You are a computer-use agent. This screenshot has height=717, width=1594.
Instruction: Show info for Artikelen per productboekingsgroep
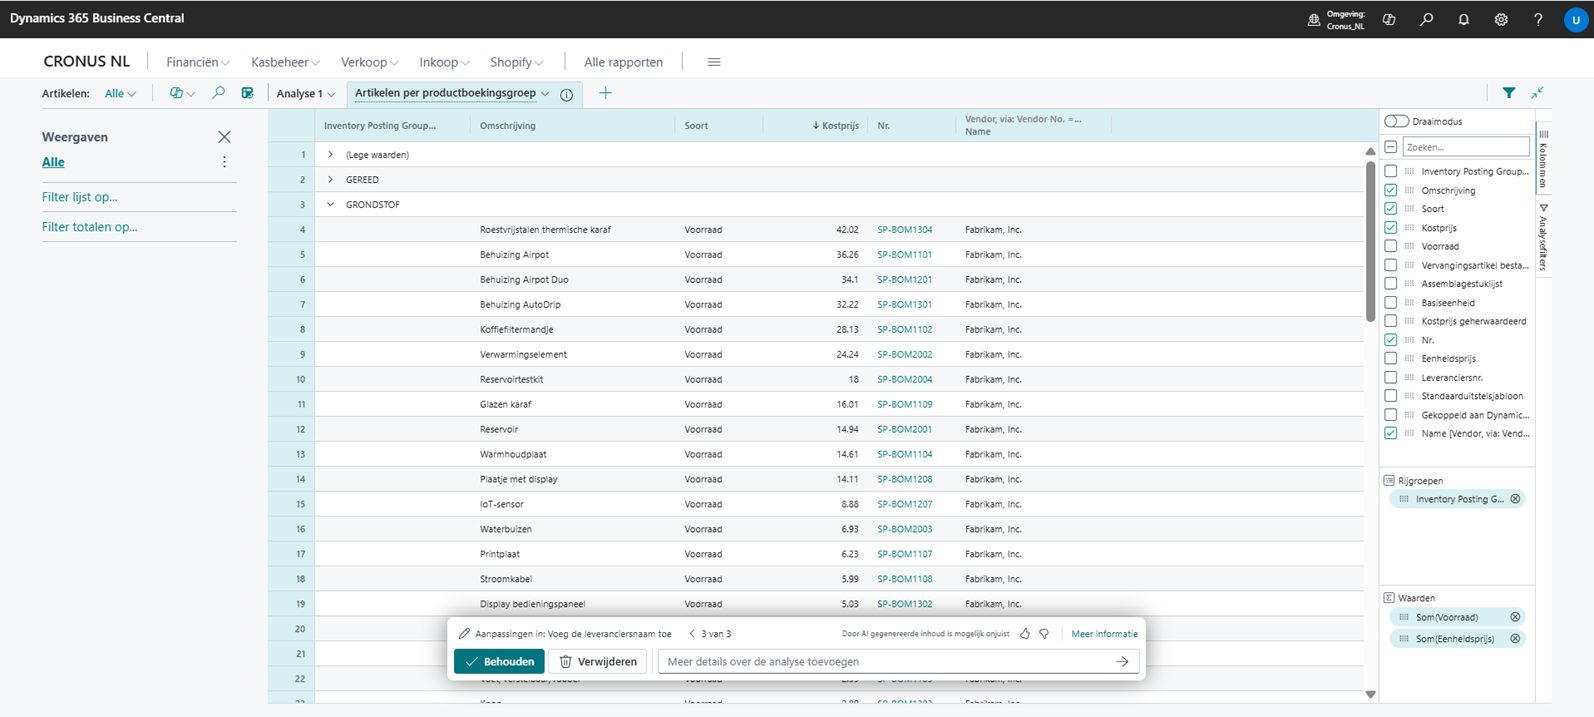567,94
